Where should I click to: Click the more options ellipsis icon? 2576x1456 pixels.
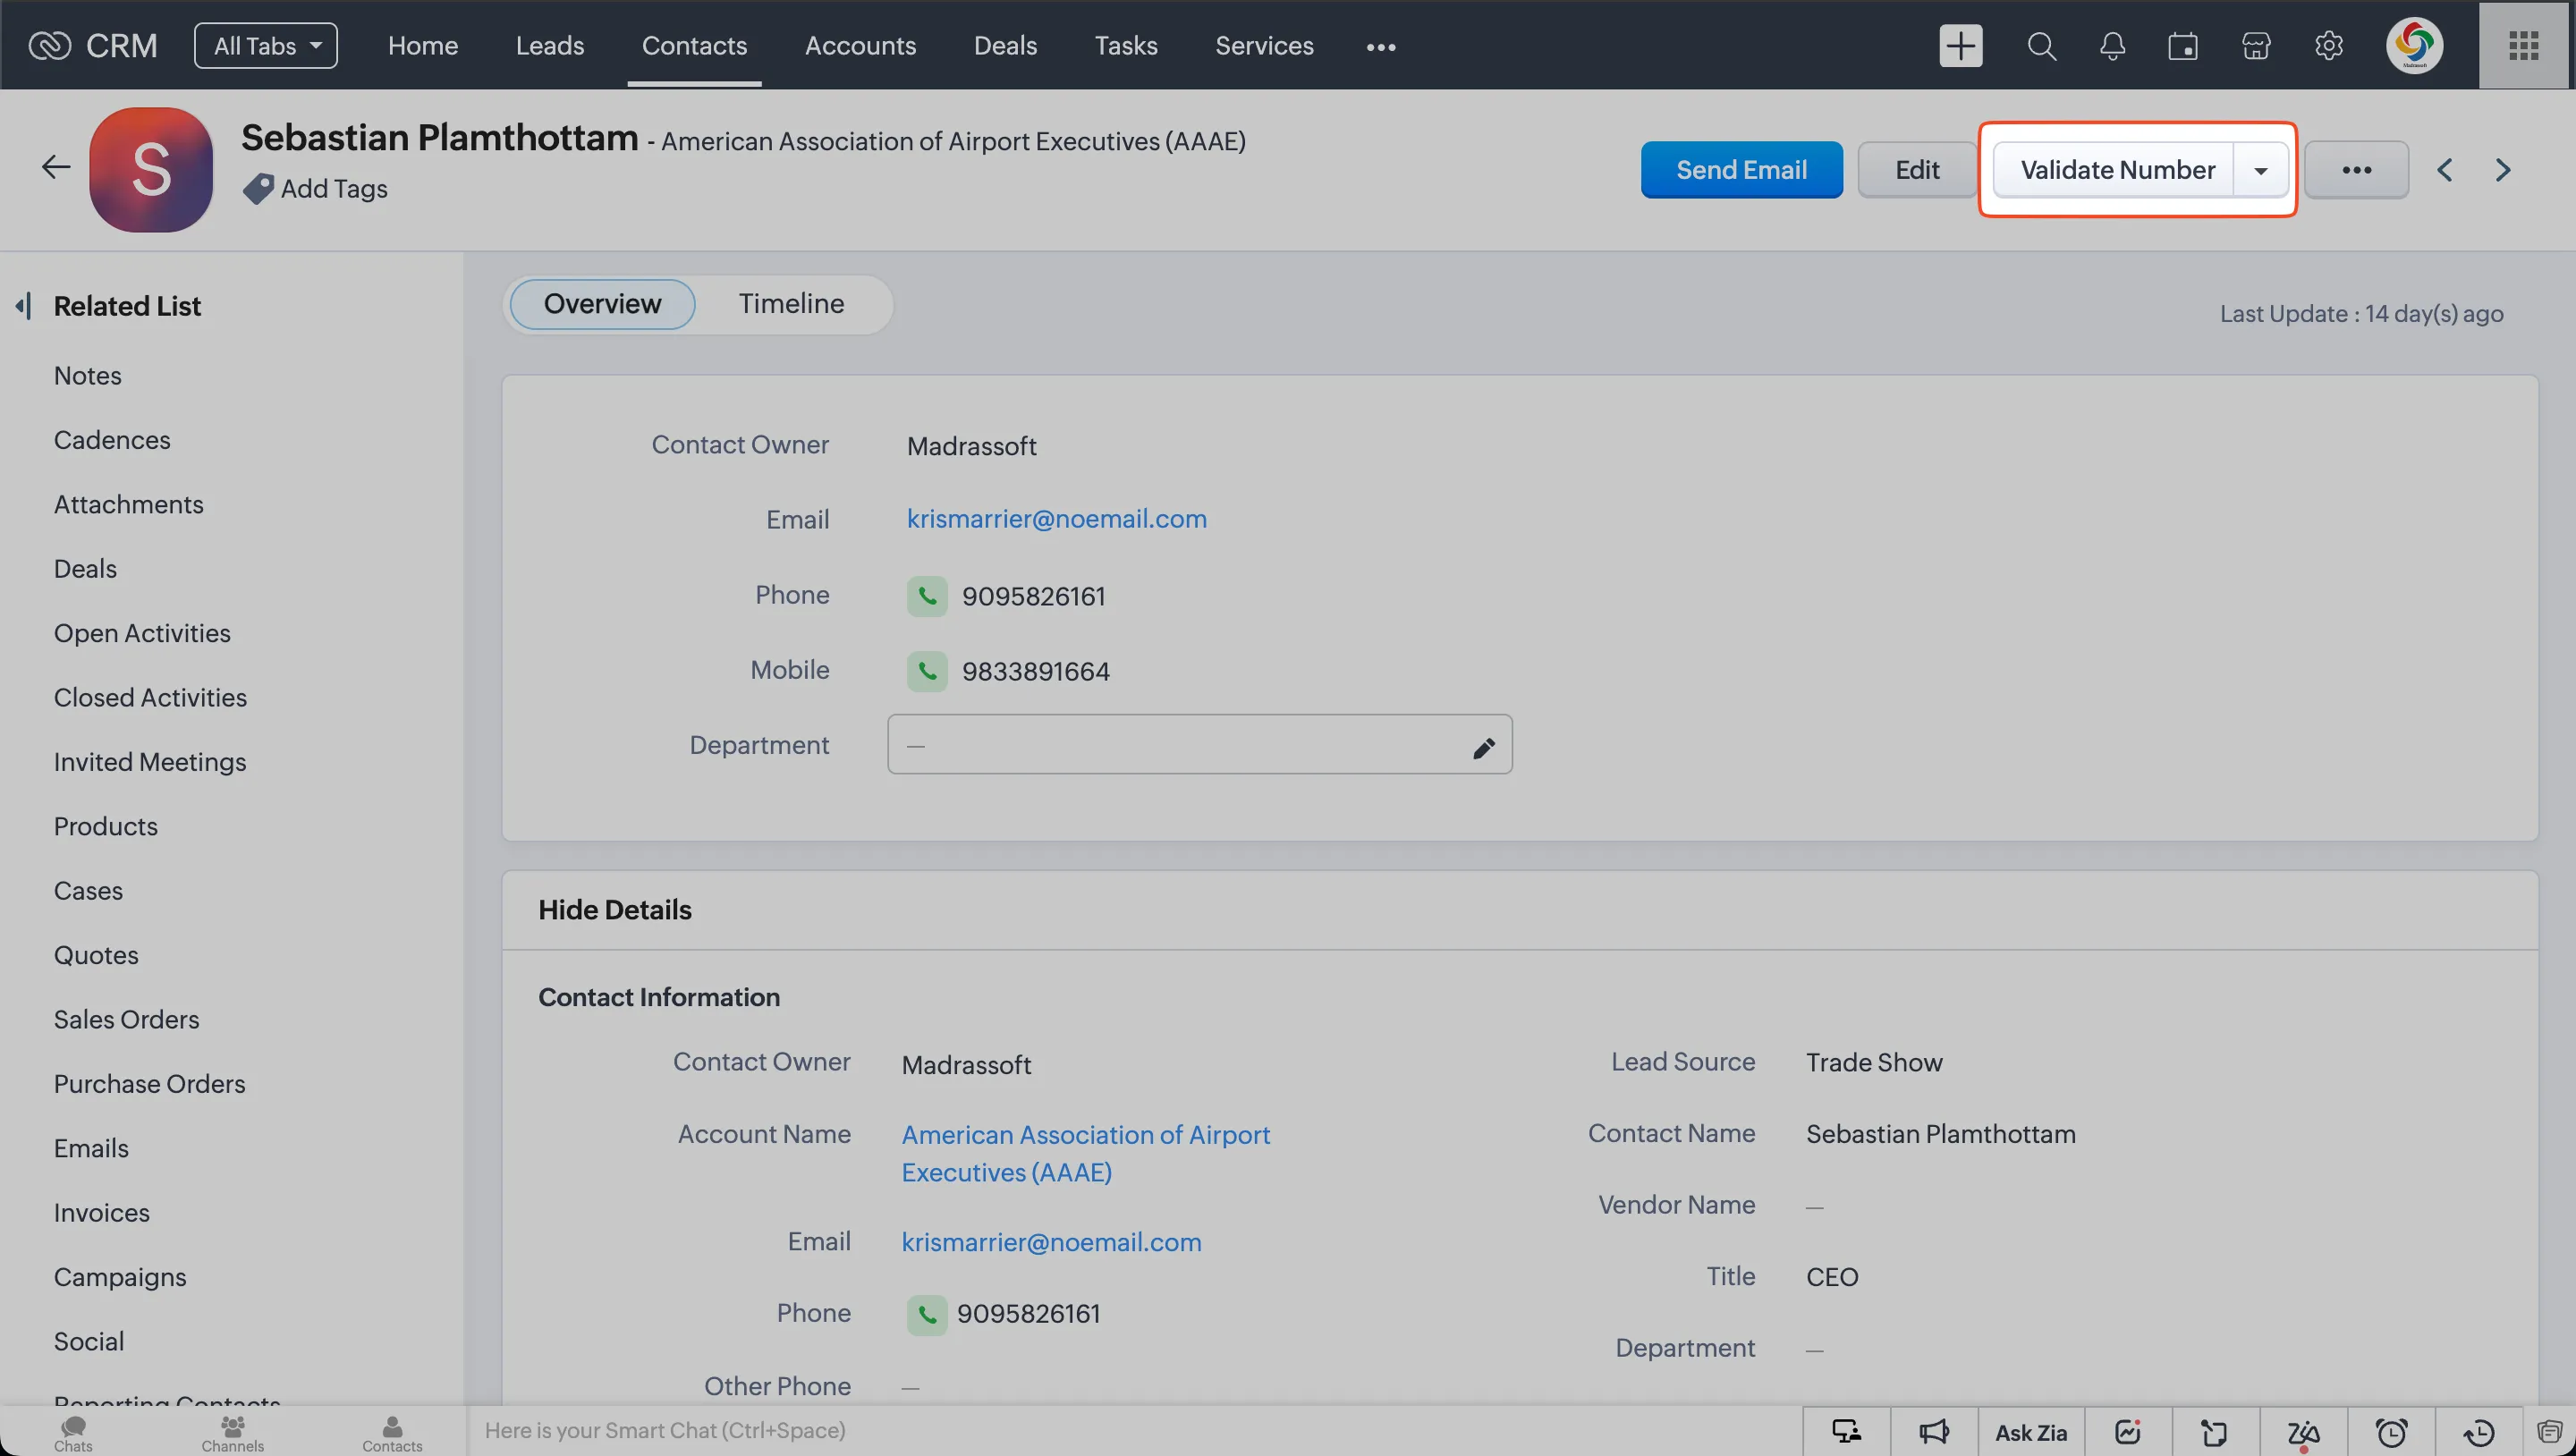coord(2357,168)
